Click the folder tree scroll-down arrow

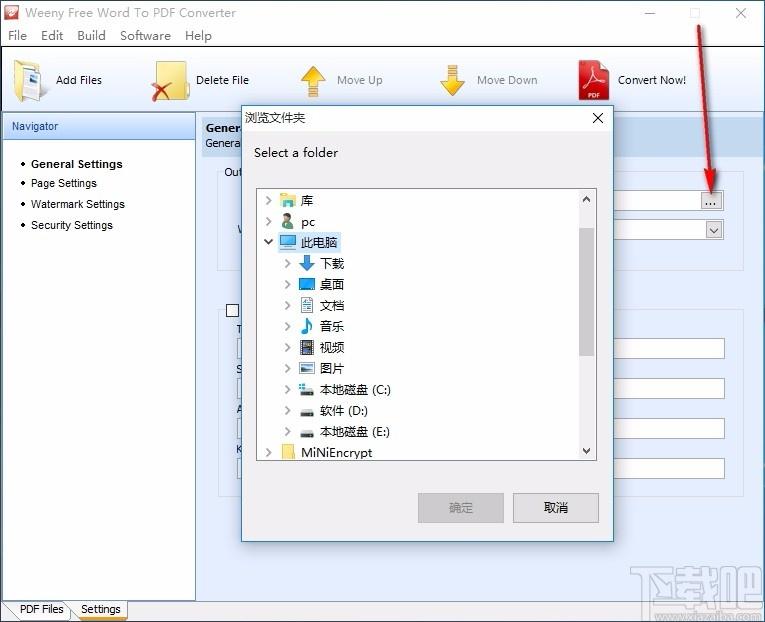point(586,451)
